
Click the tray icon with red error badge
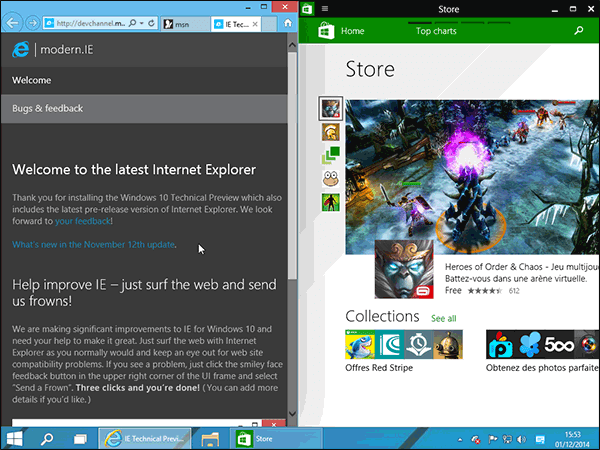point(476,439)
